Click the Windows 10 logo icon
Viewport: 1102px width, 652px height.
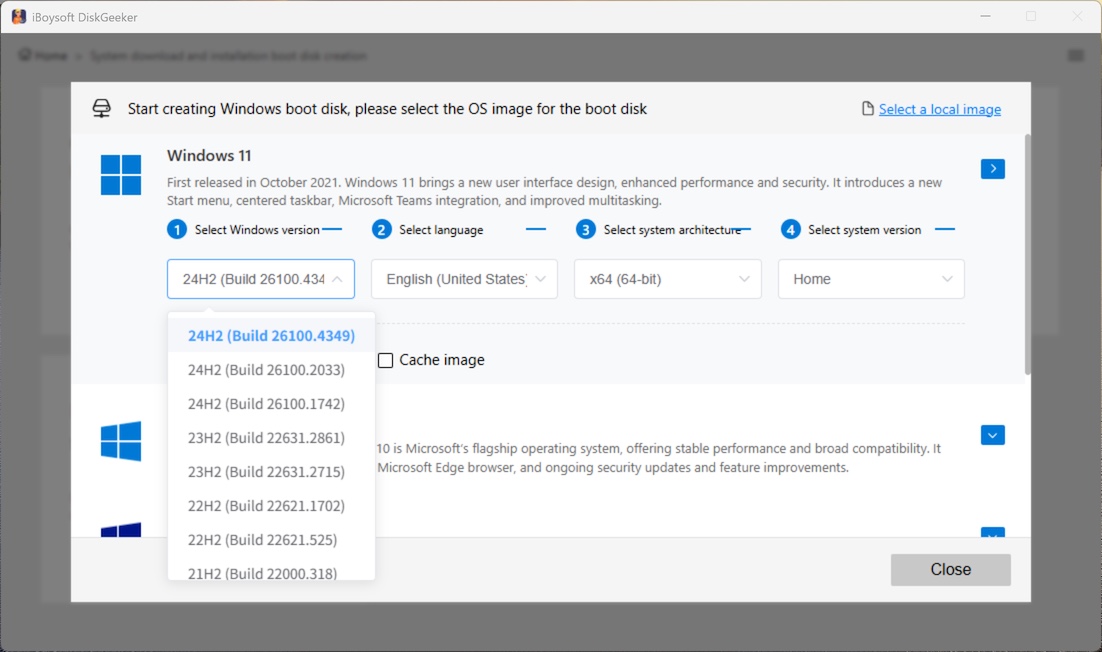pyautogui.click(x=120, y=441)
